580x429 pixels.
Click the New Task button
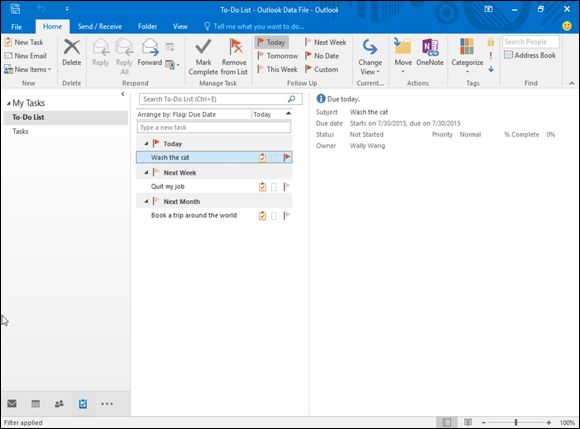[x=24, y=42]
